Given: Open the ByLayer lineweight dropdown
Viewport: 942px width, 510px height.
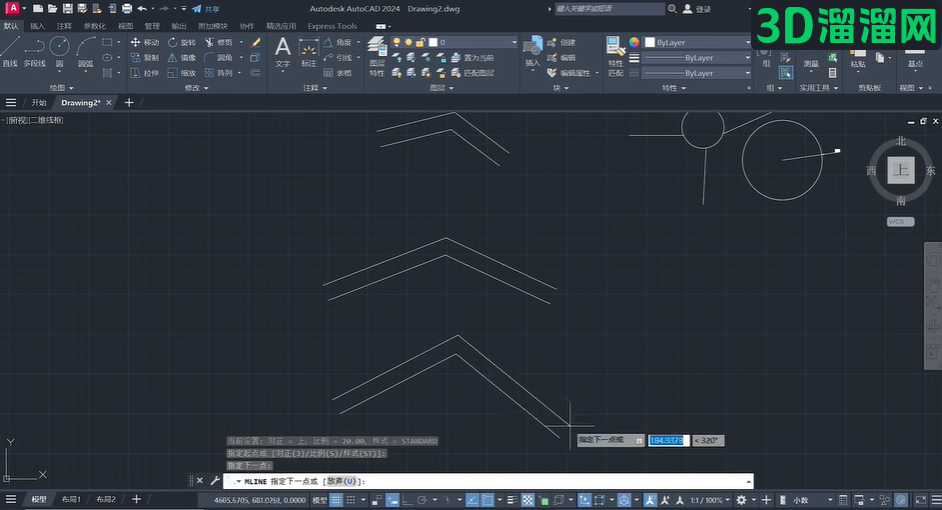Looking at the screenshot, I should point(697,58).
